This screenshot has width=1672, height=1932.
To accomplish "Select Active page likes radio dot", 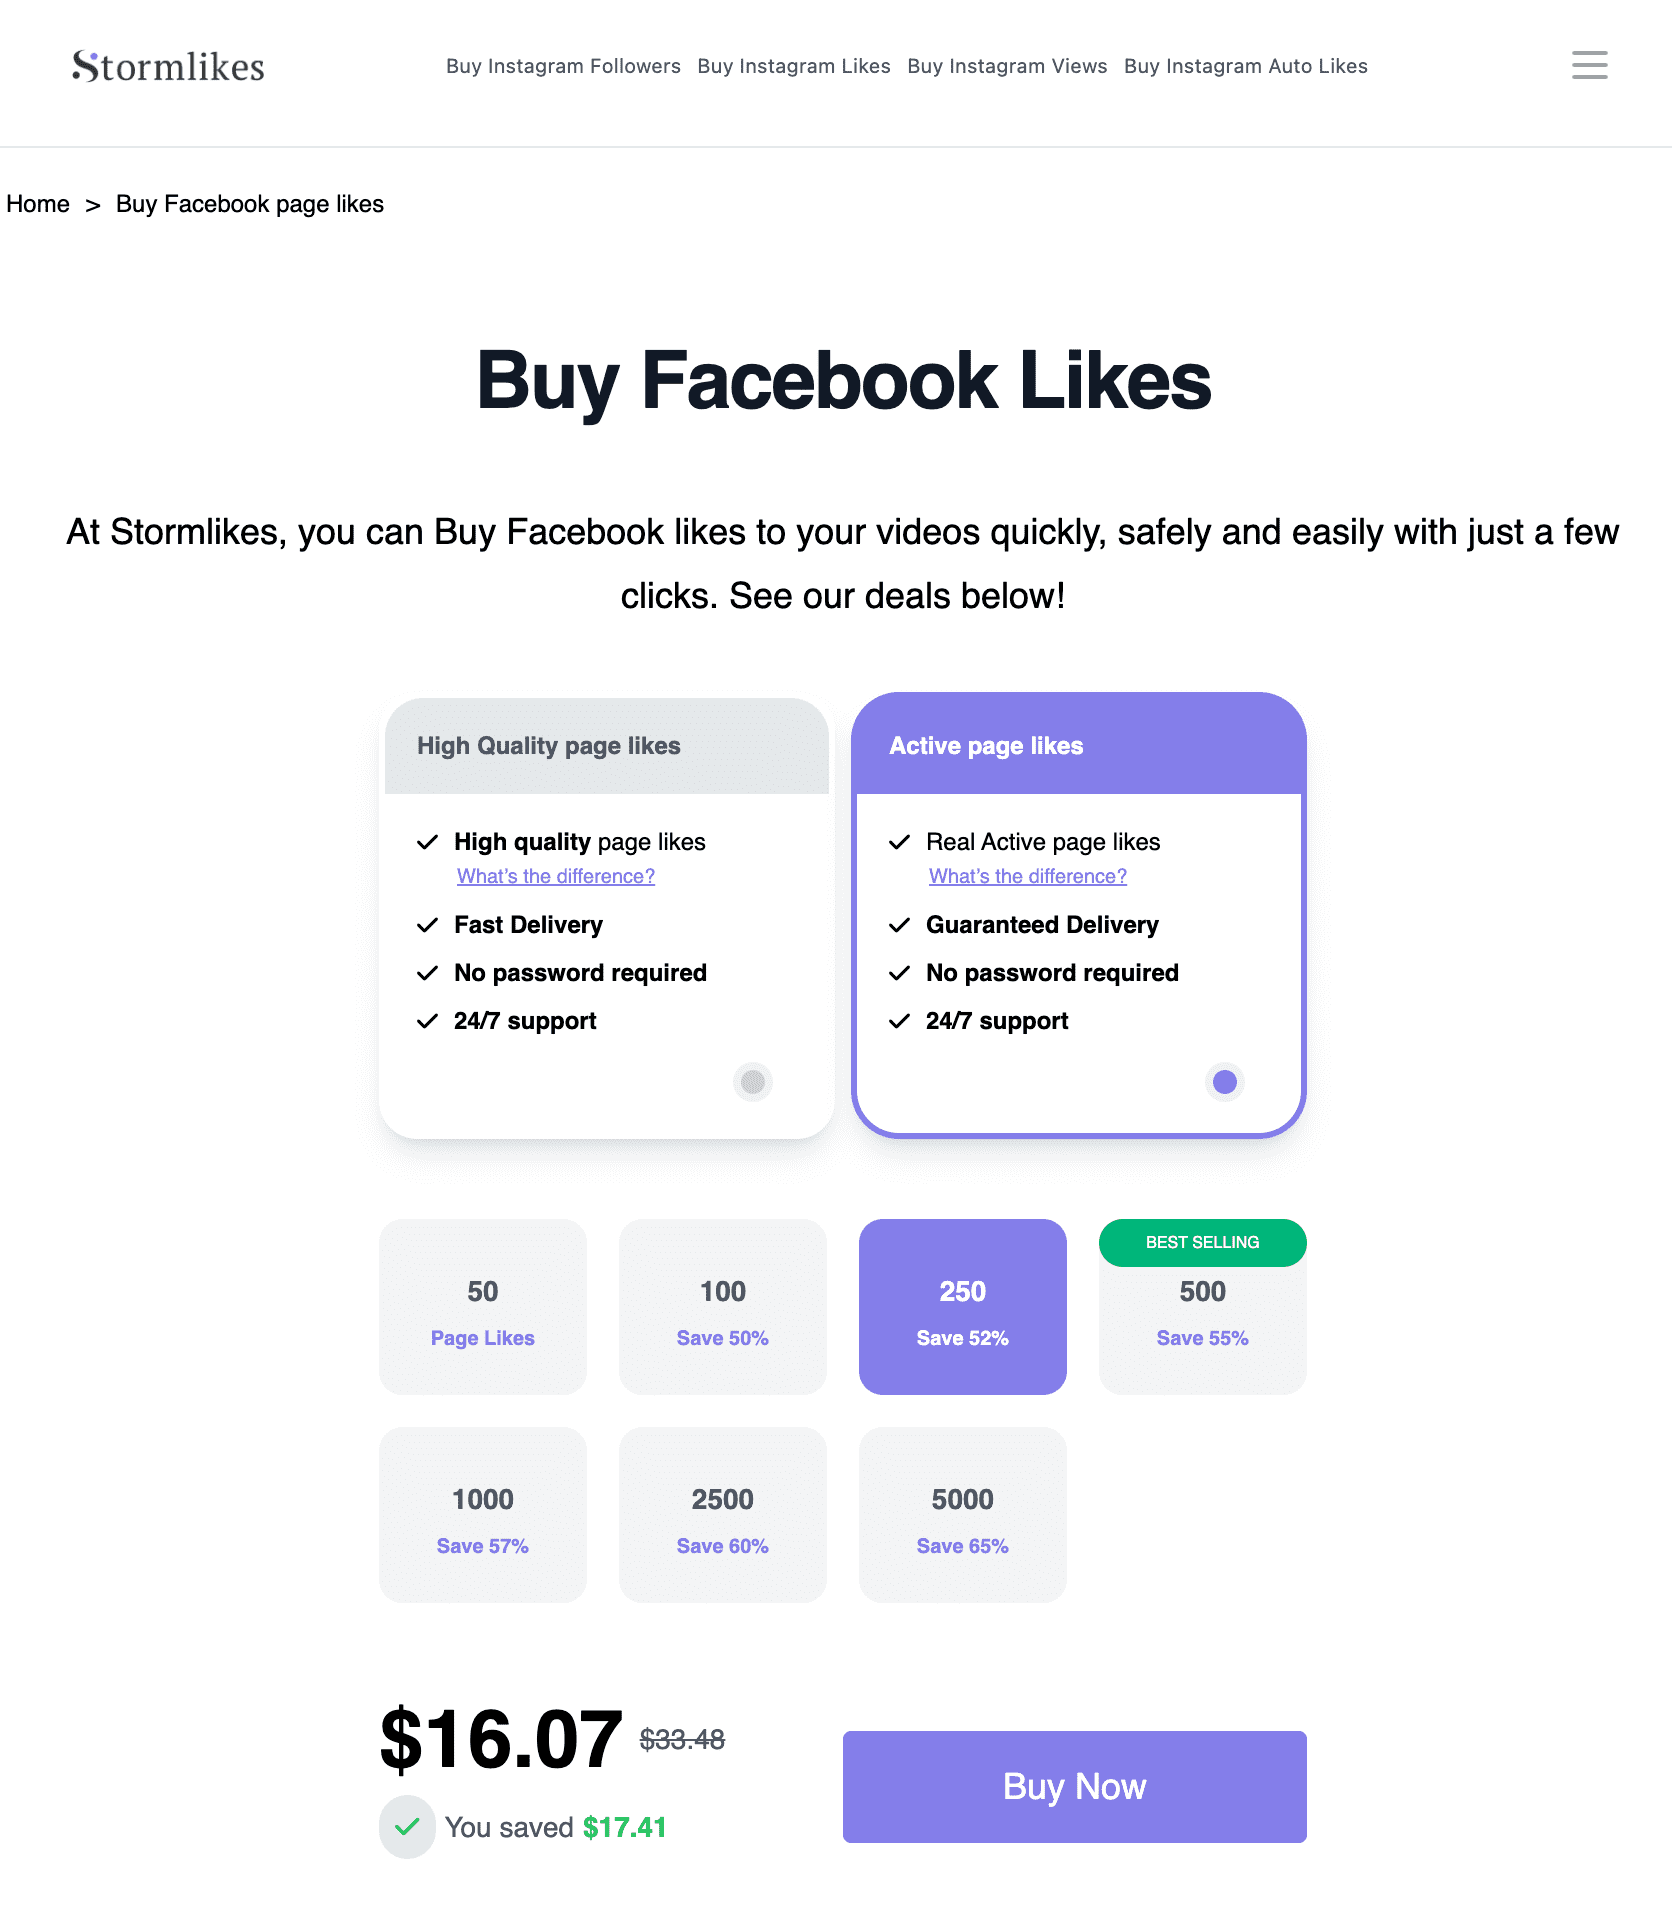I will pyautogui.click(x=1224, y=1081).
